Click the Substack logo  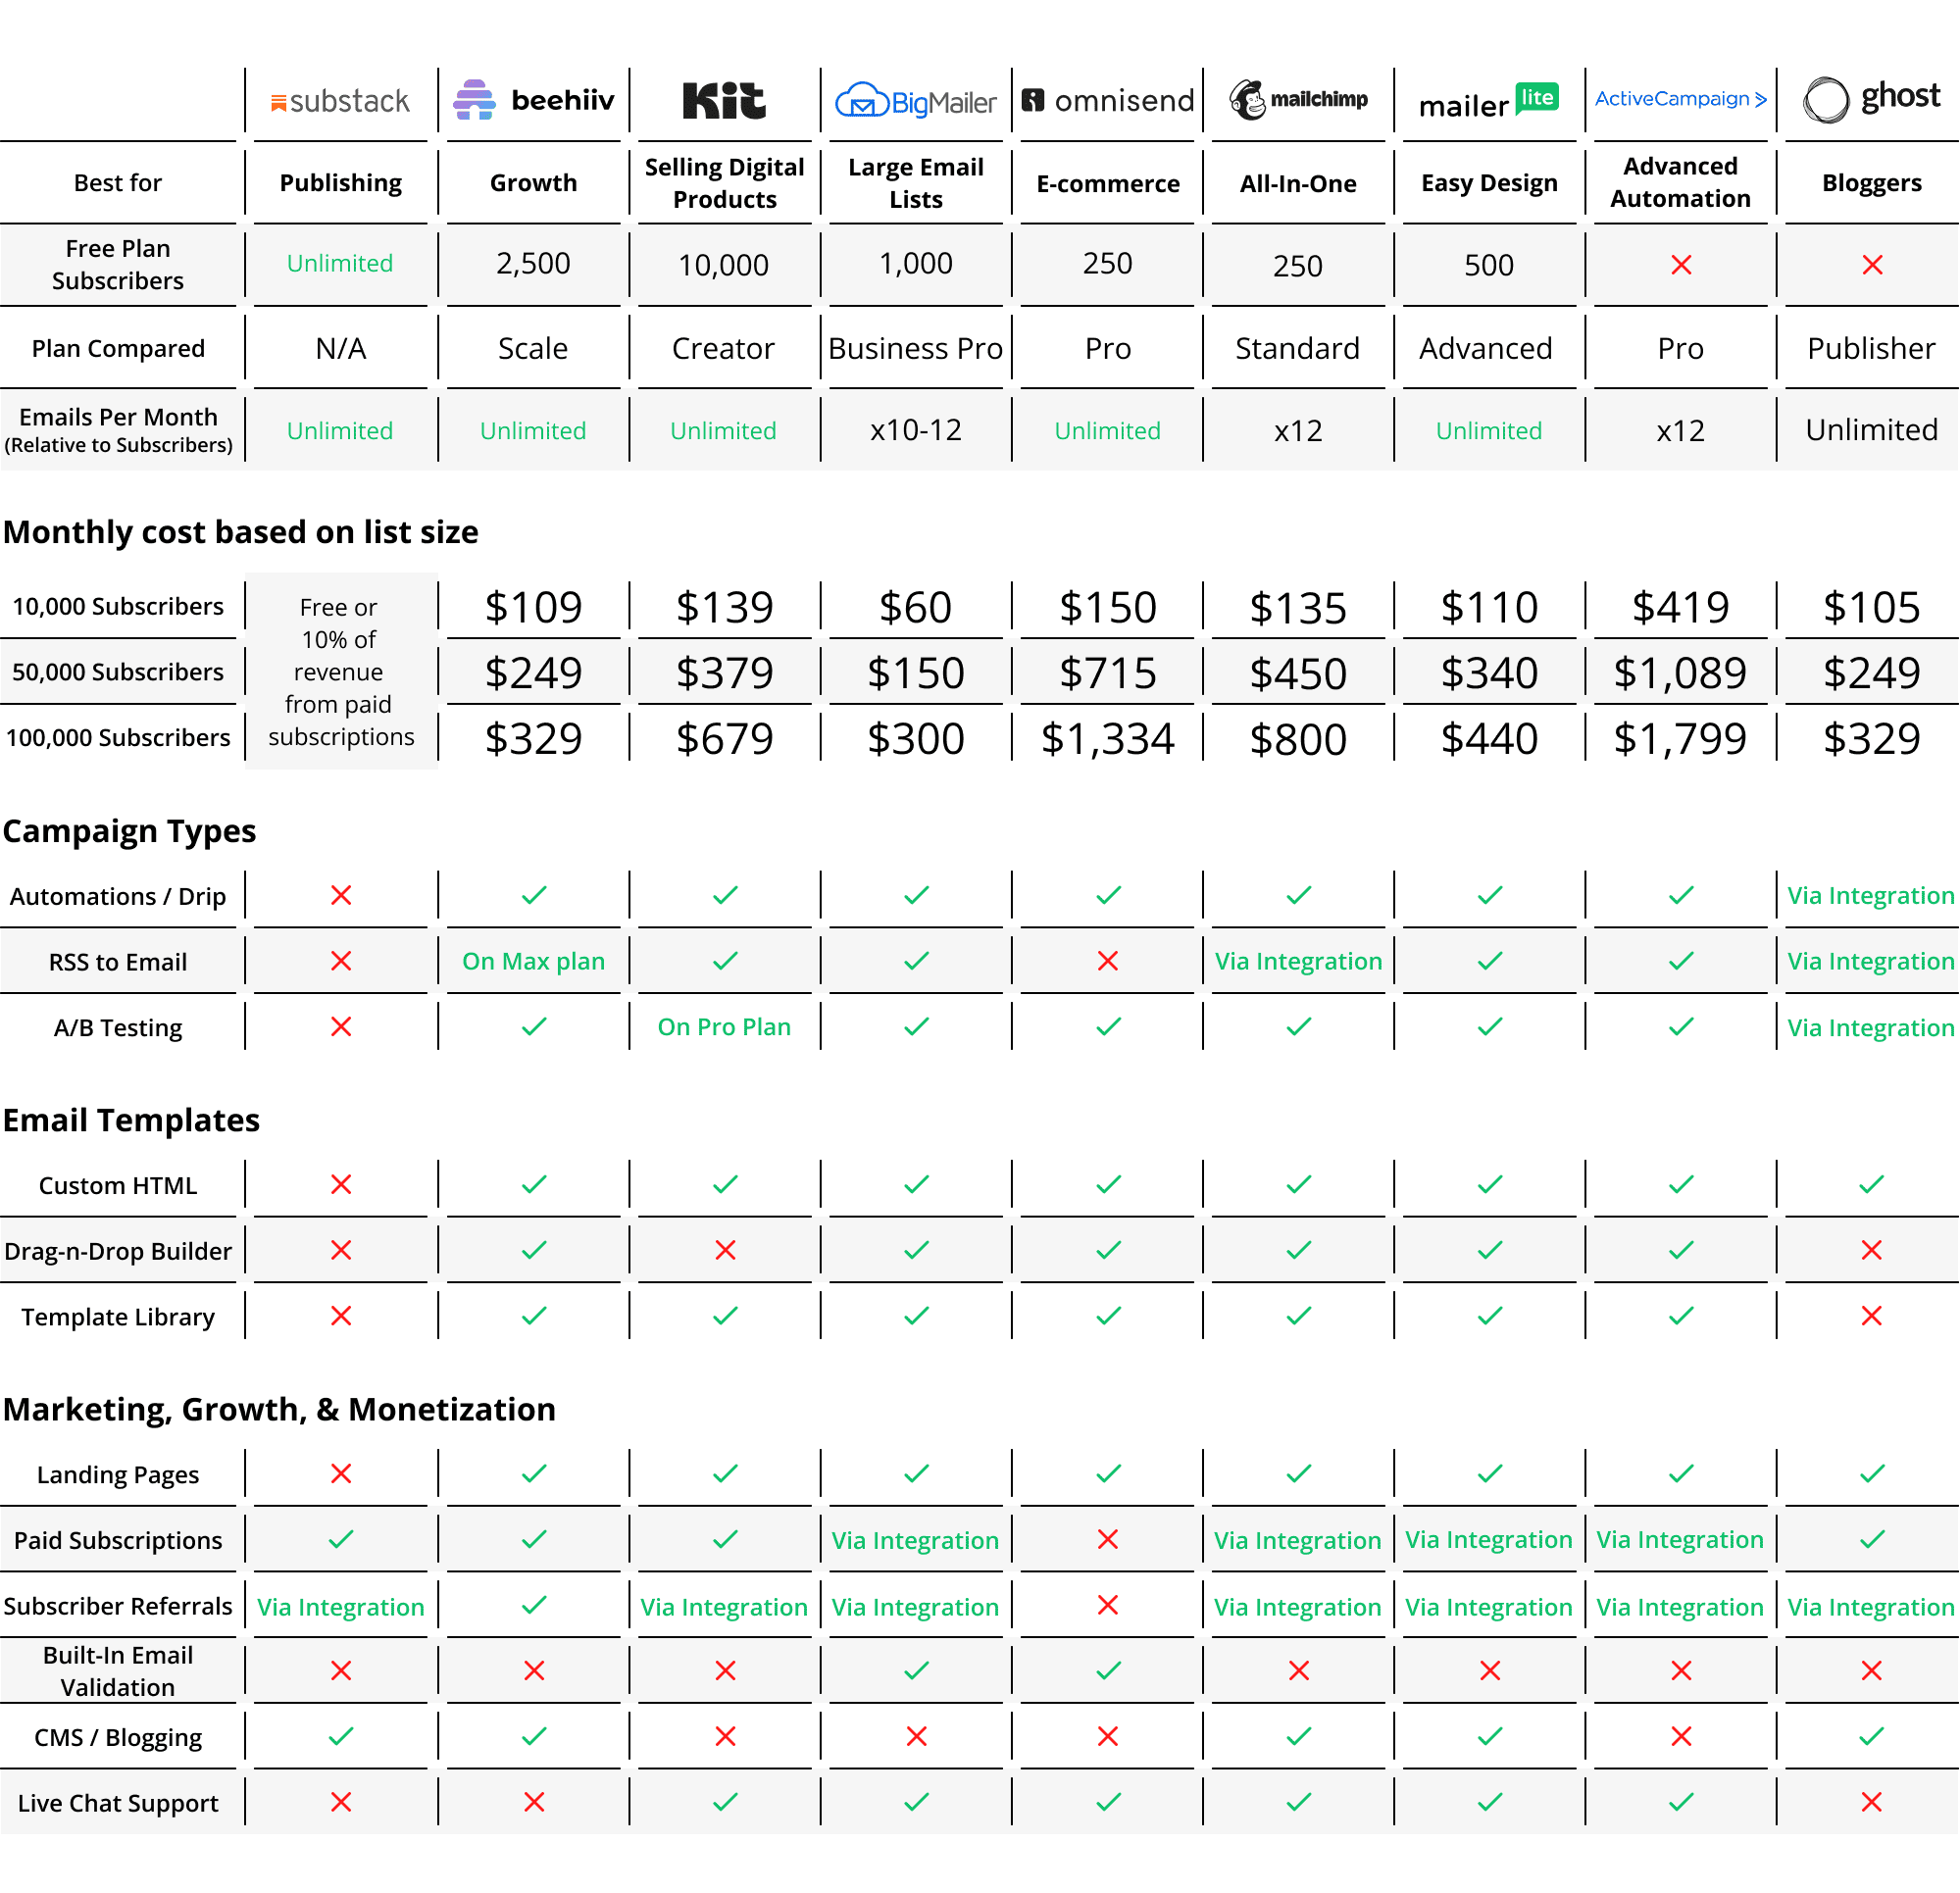(339, 100)
